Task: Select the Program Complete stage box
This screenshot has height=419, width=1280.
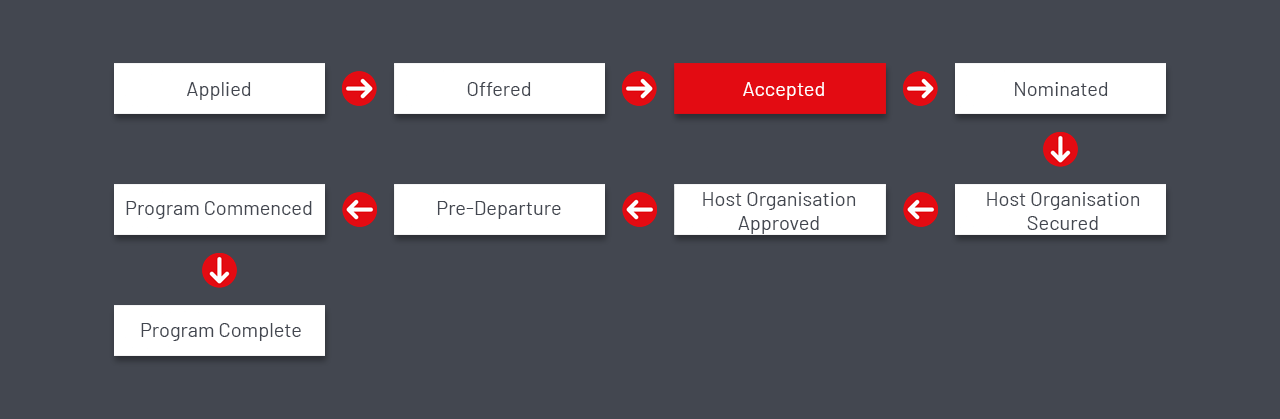Action: point(219,331)
